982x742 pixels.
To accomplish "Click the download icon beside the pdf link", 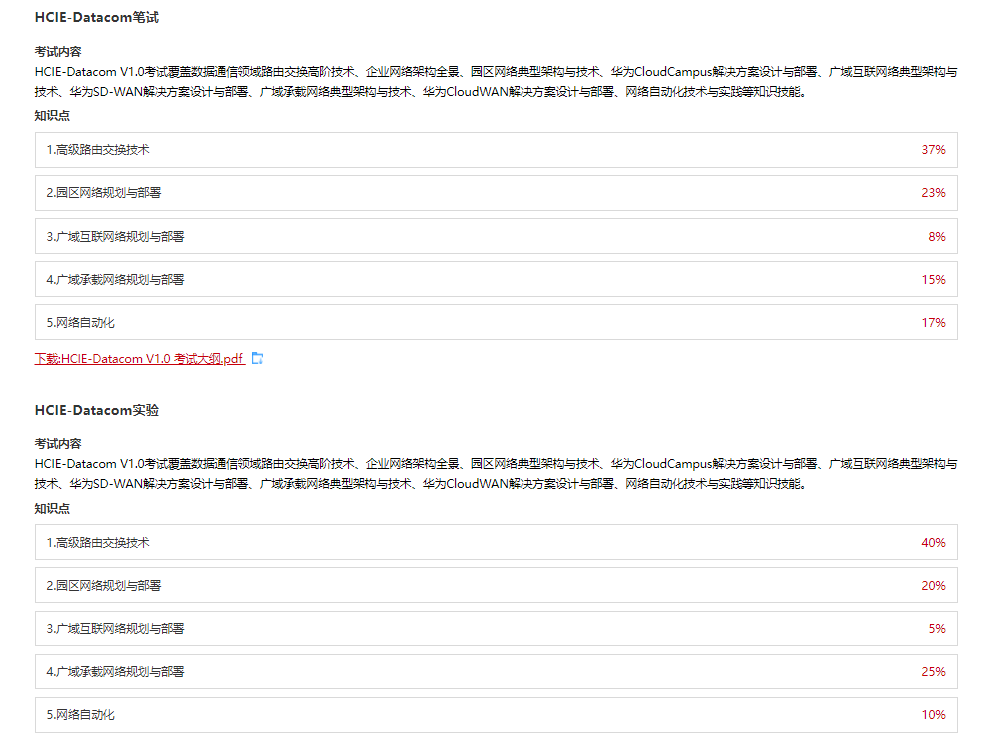I will coord(257,358).
